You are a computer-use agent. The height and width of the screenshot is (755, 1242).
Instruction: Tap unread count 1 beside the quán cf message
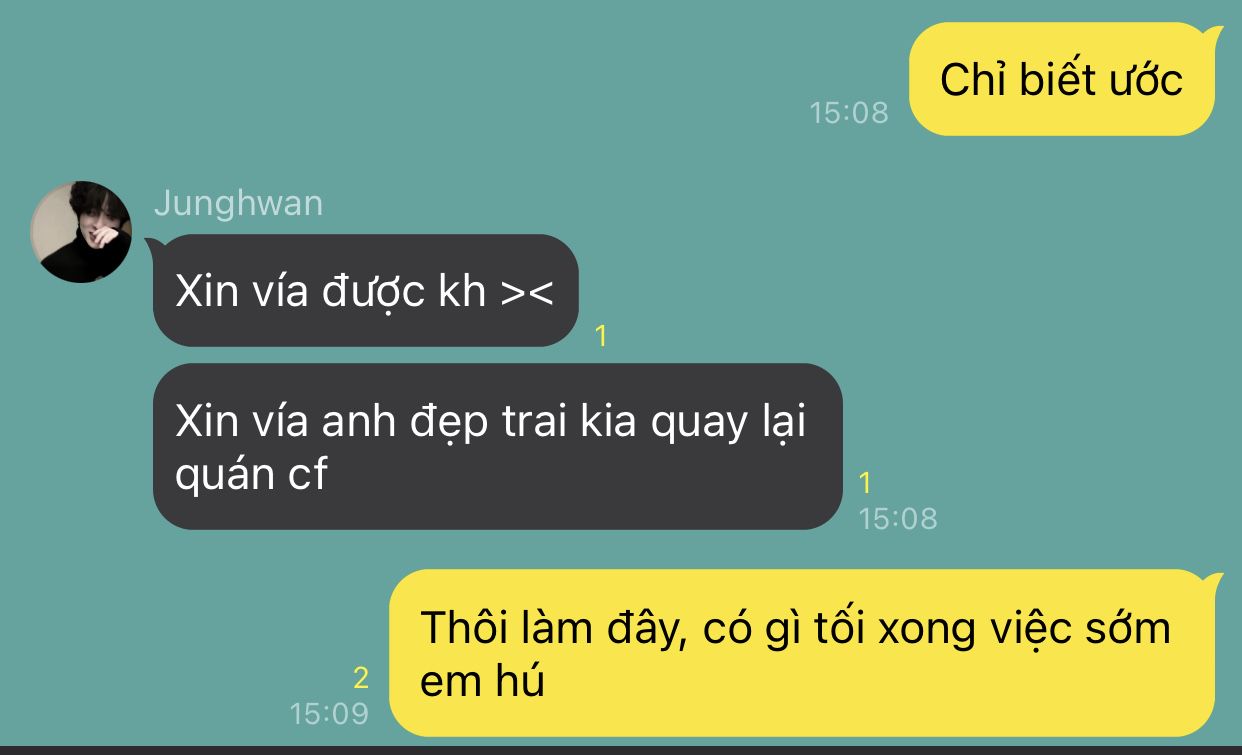866,483
